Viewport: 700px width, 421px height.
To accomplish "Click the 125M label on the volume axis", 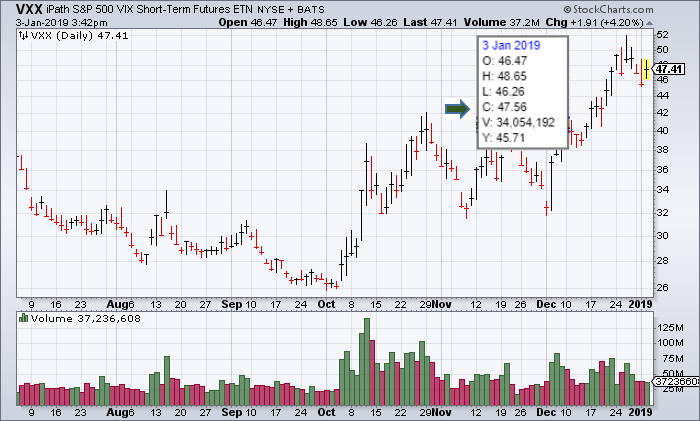I will [x=670, y=328].
